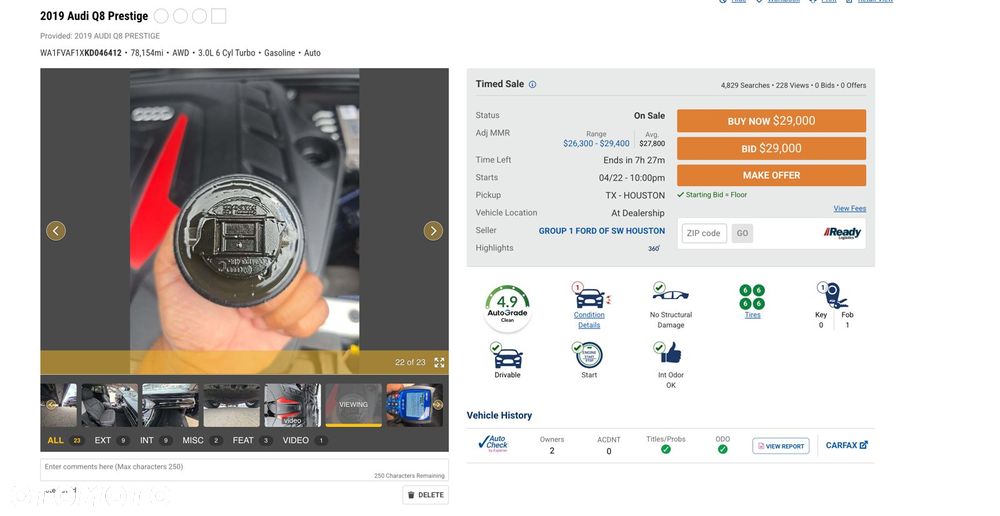Select the VIDEO media tab
Viewport: 1000px width, 516px height.
[305, 440]
